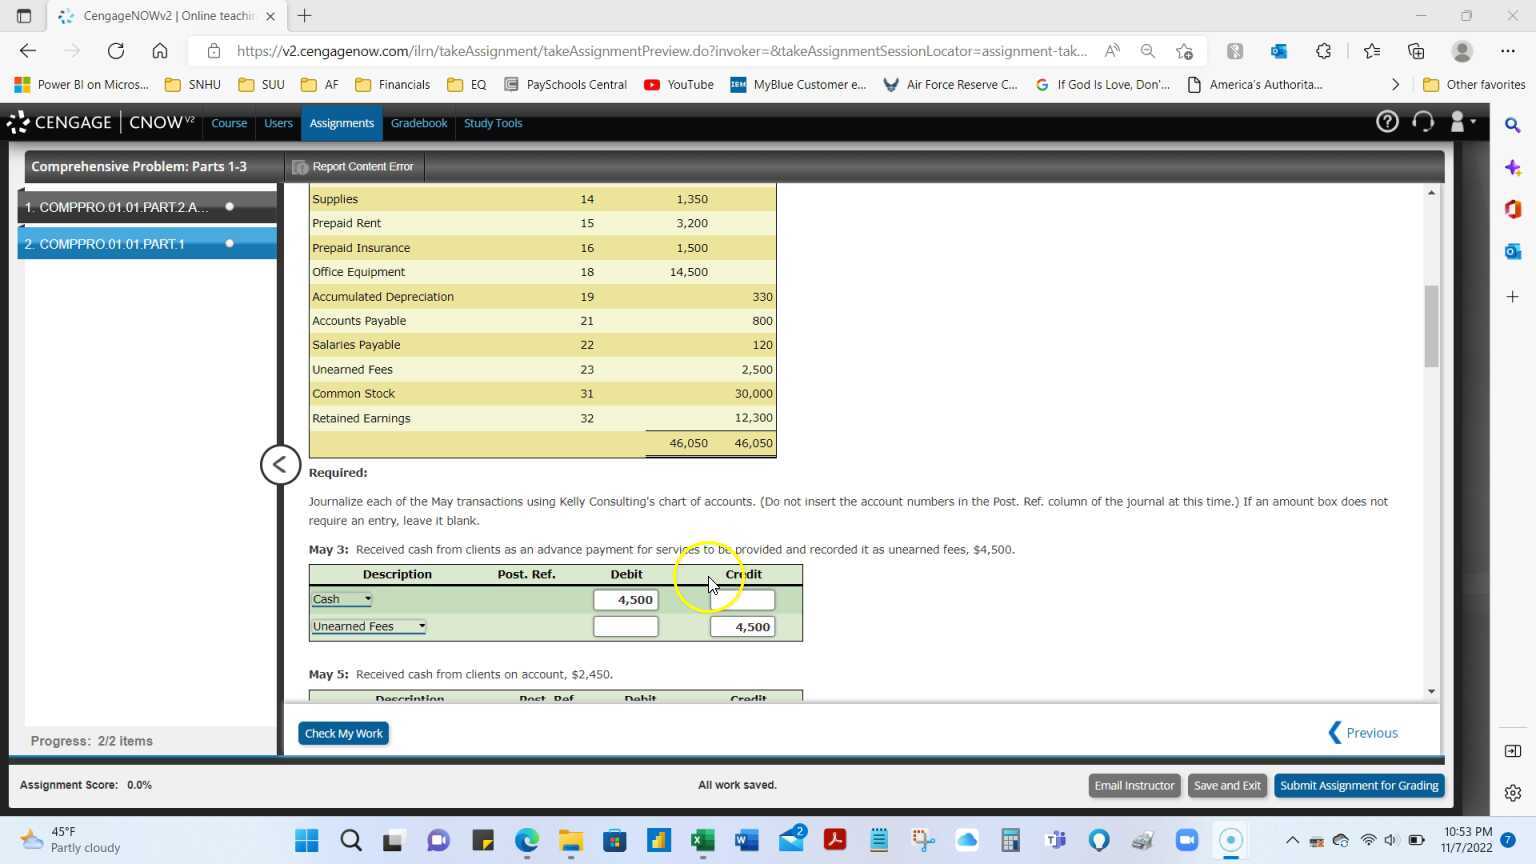Click the scroll up arrow of content pane
This screenshot has width=1536, height=864.
(x=1432, y=192)
